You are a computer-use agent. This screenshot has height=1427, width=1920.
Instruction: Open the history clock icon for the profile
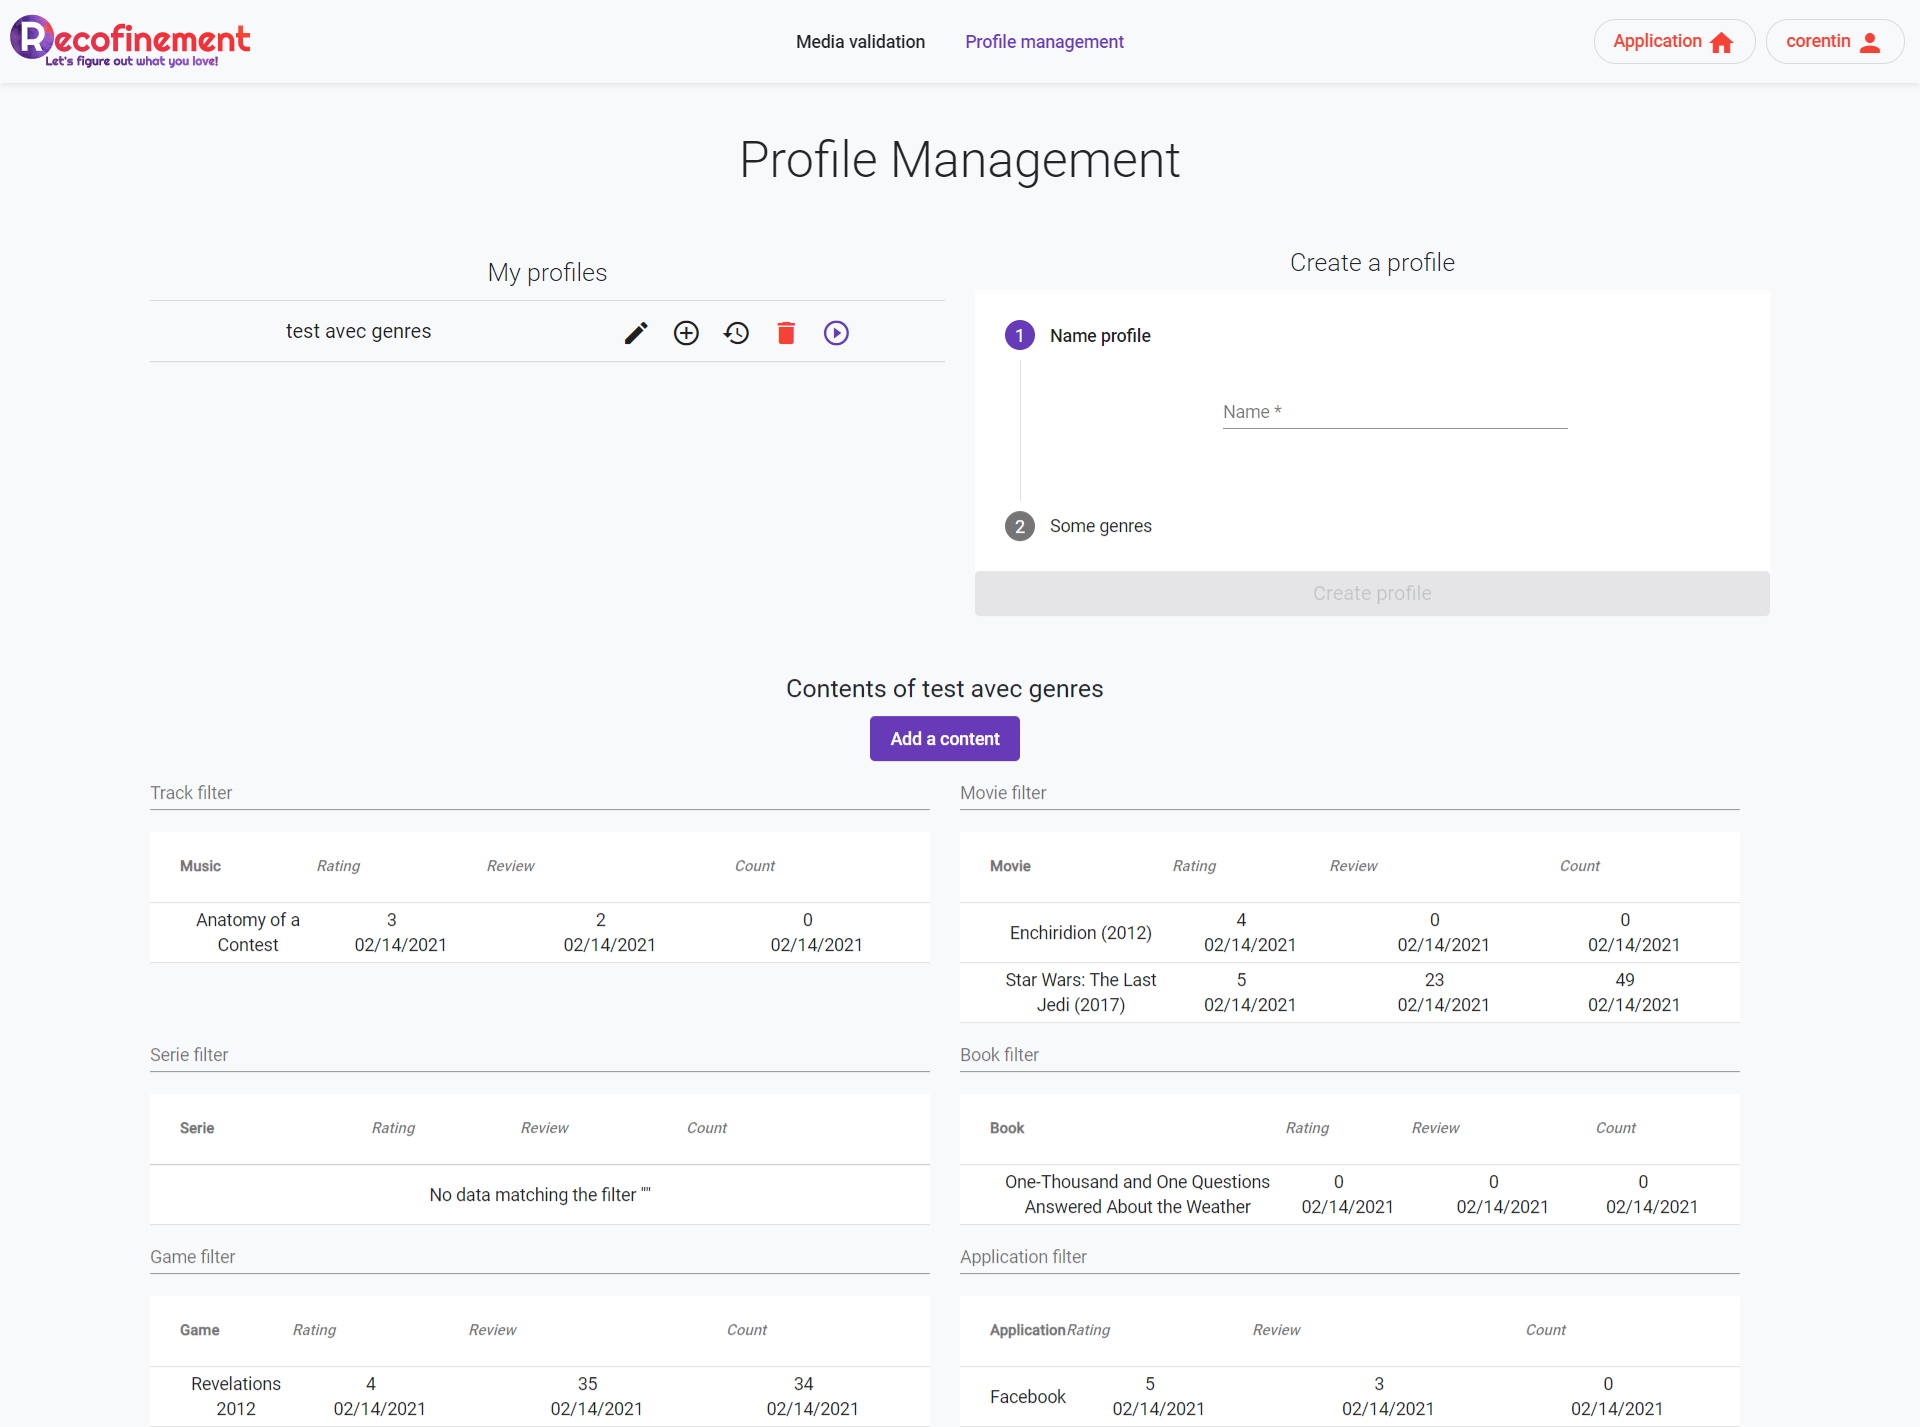pos(736,333)
